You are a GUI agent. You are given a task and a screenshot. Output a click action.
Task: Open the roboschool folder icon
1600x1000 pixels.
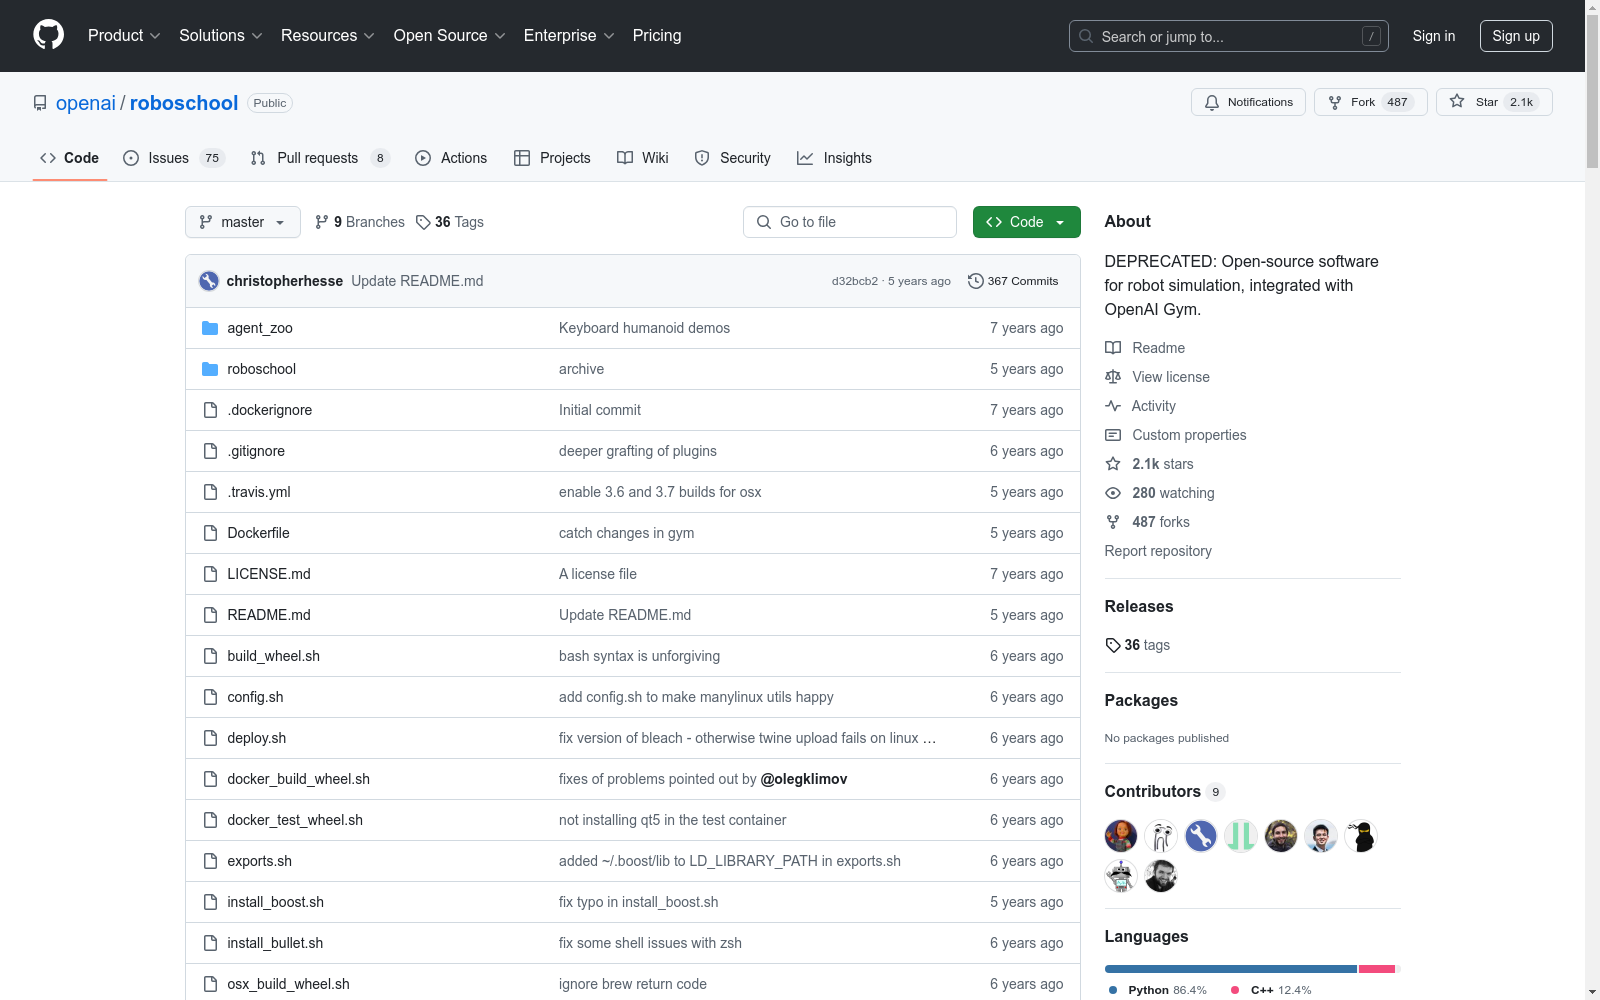210,369
